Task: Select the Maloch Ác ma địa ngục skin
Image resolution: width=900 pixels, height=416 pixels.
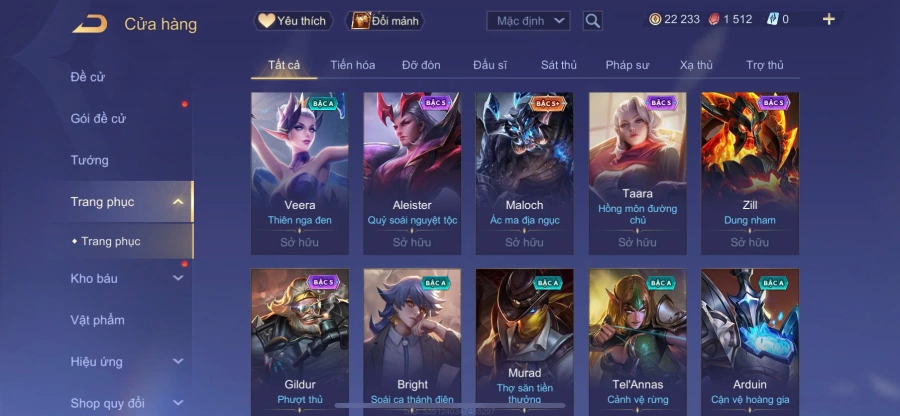Action: coord(525,173)
